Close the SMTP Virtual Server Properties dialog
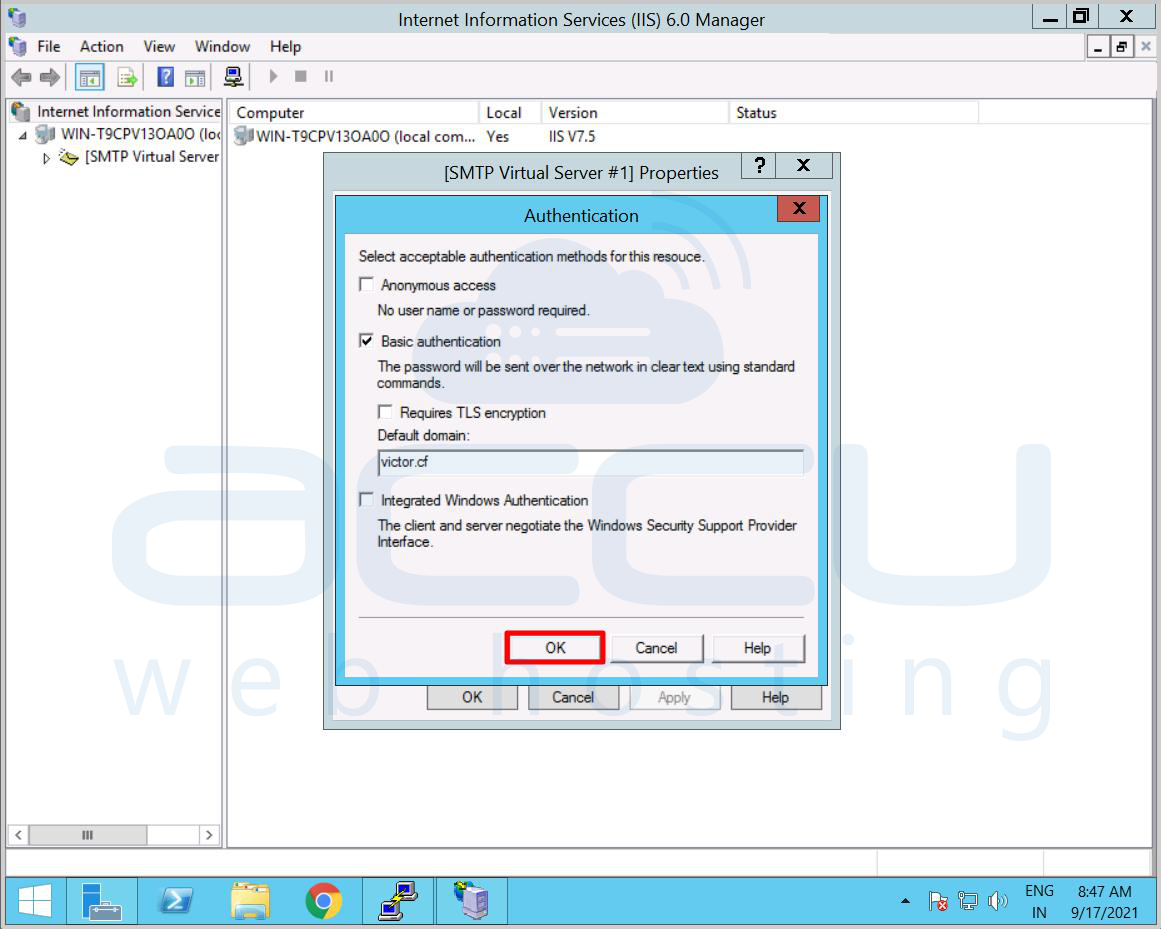The image size is (1161, 929). (x=803, y=165)
